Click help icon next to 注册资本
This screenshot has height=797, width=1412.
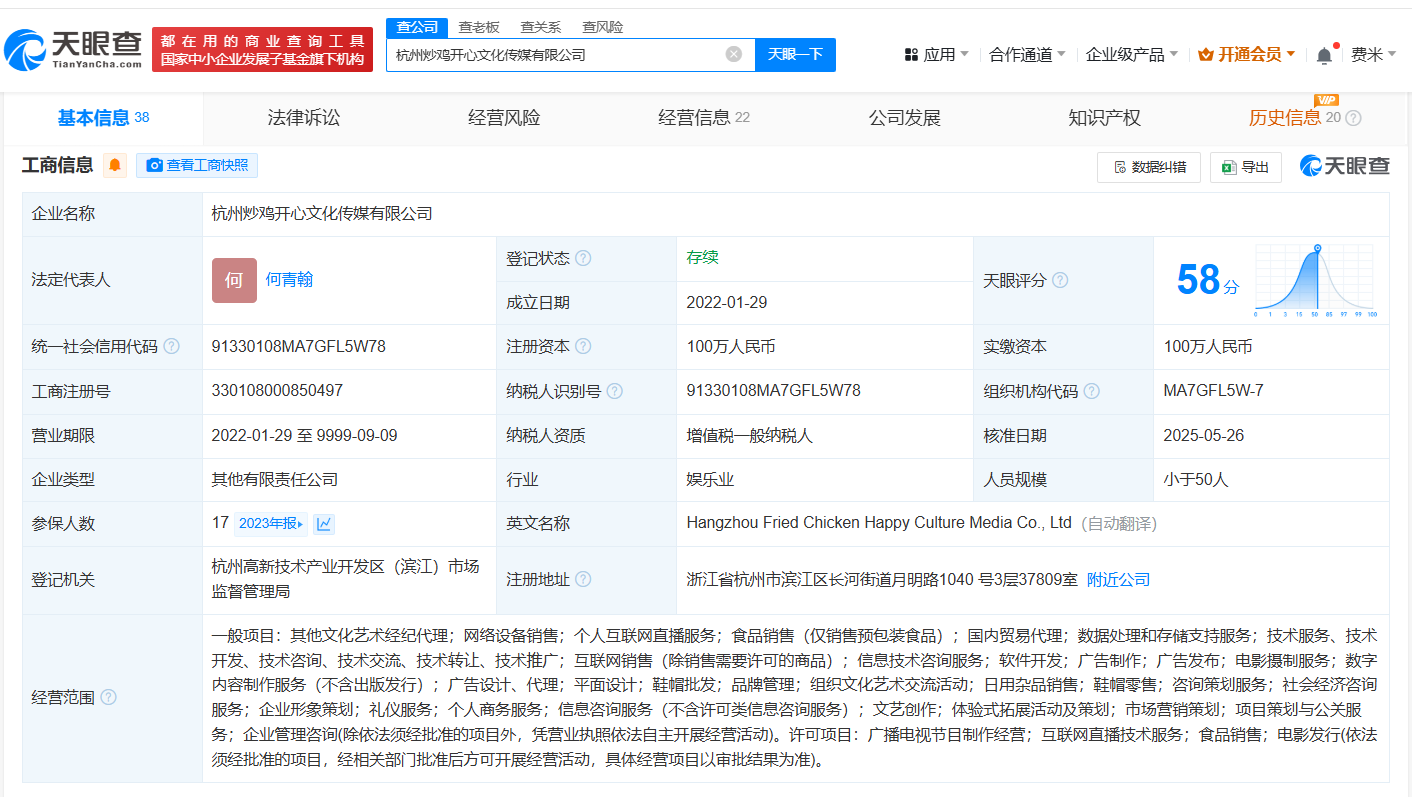583,346
